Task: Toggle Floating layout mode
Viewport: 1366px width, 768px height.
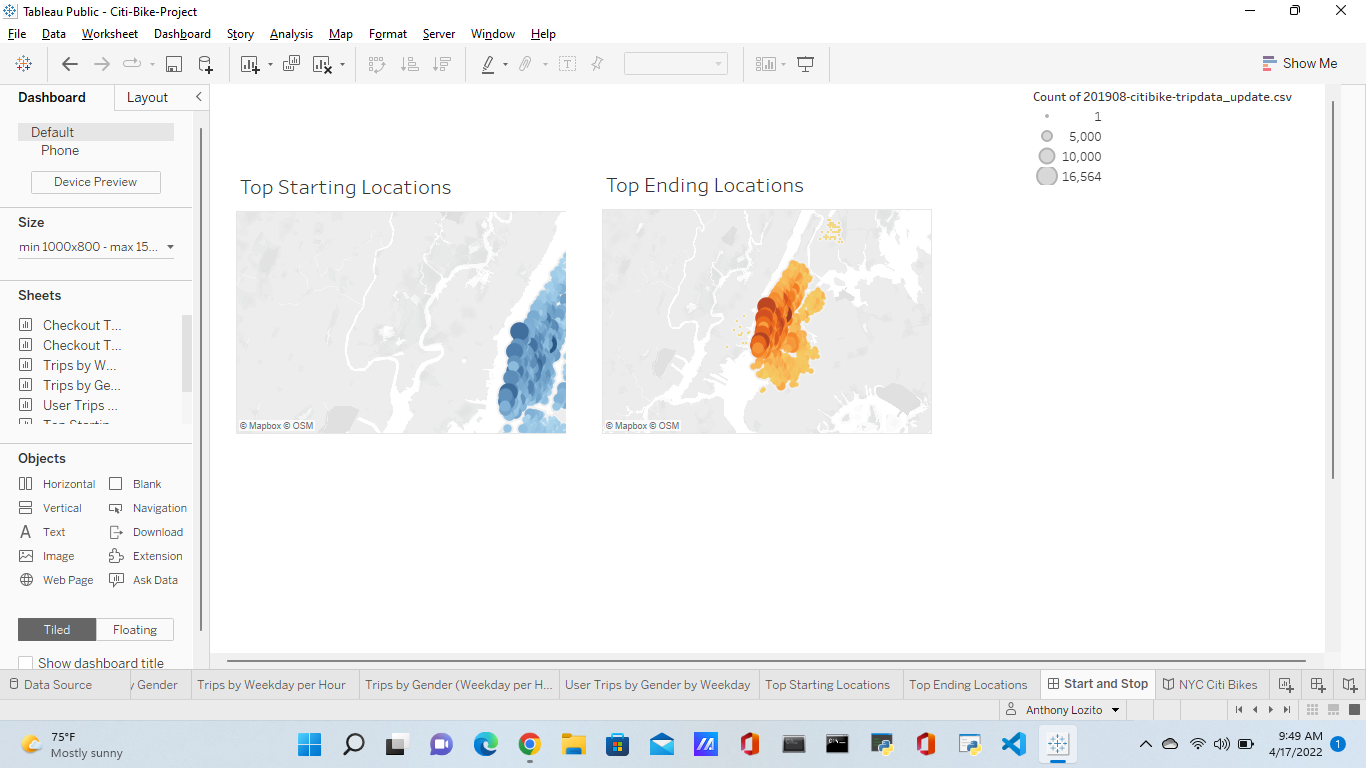Action: click(x=135, y=629)
